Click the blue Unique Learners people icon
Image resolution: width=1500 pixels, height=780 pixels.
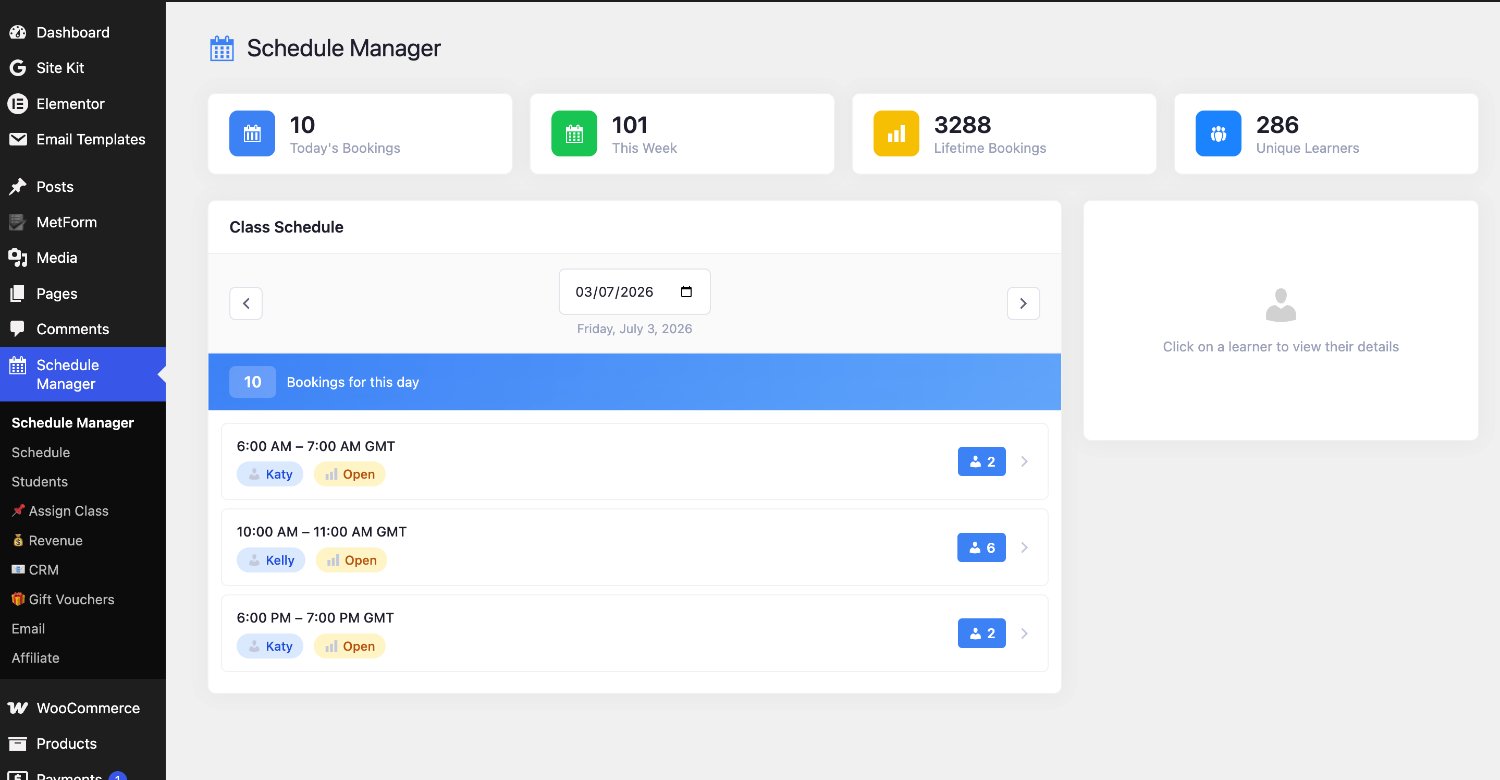1218,134
